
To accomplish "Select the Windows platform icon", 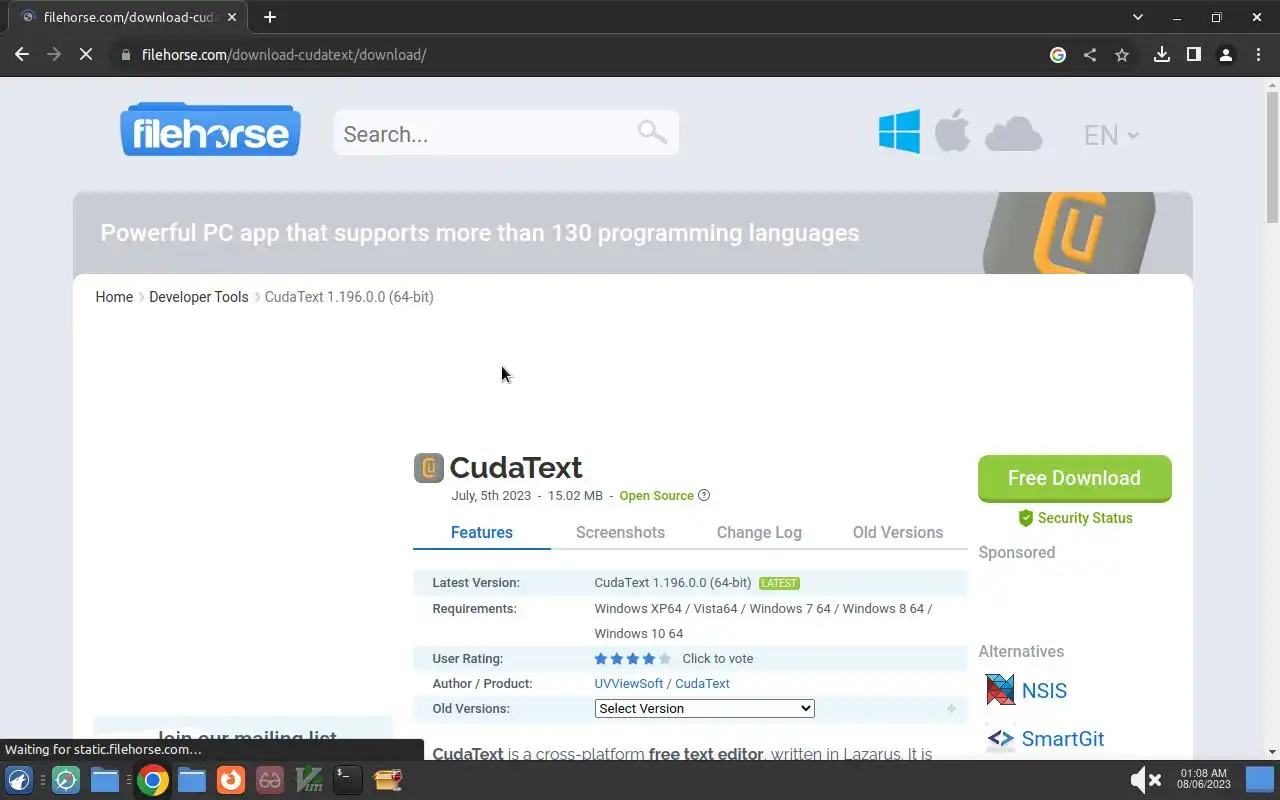I will click(x=899, y=132).
